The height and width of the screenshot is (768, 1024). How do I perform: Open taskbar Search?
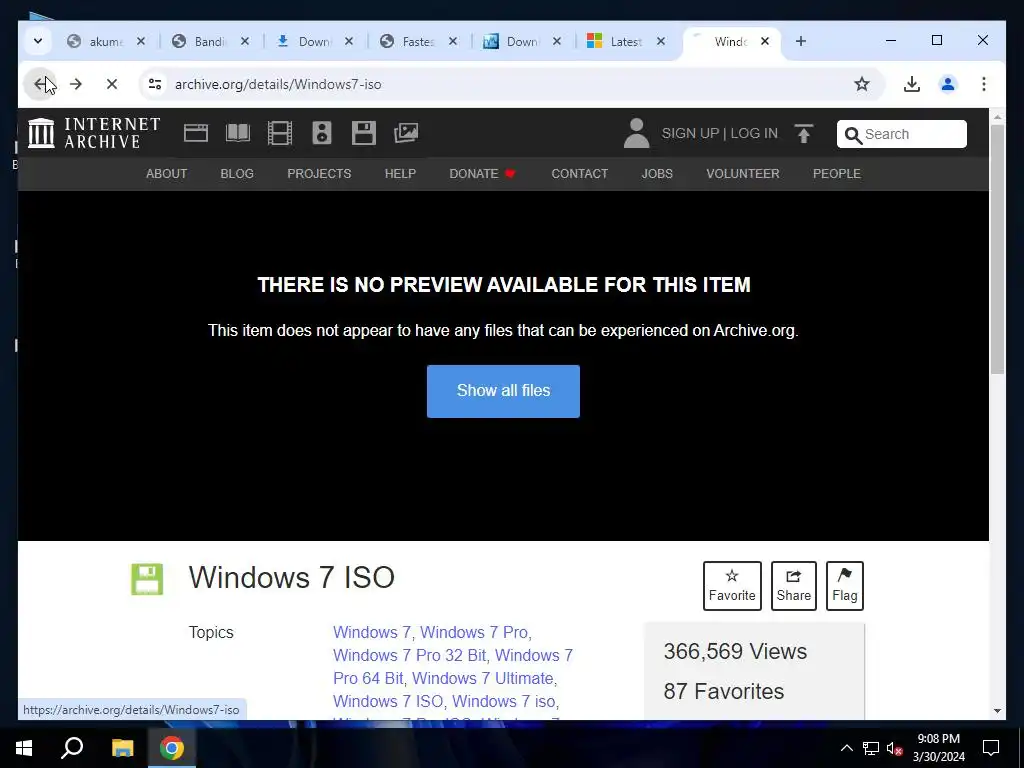point(72,748)
